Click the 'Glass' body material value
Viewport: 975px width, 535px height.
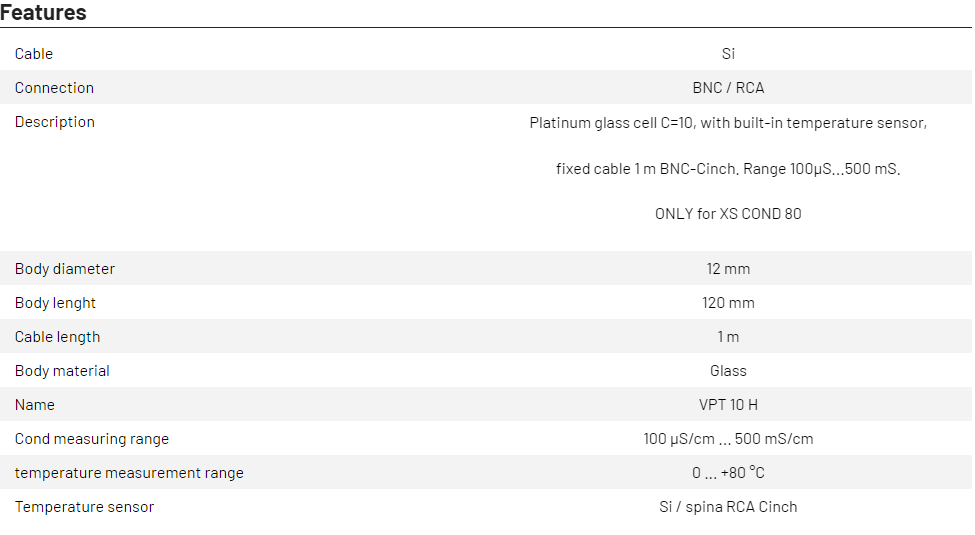[728, 371]
